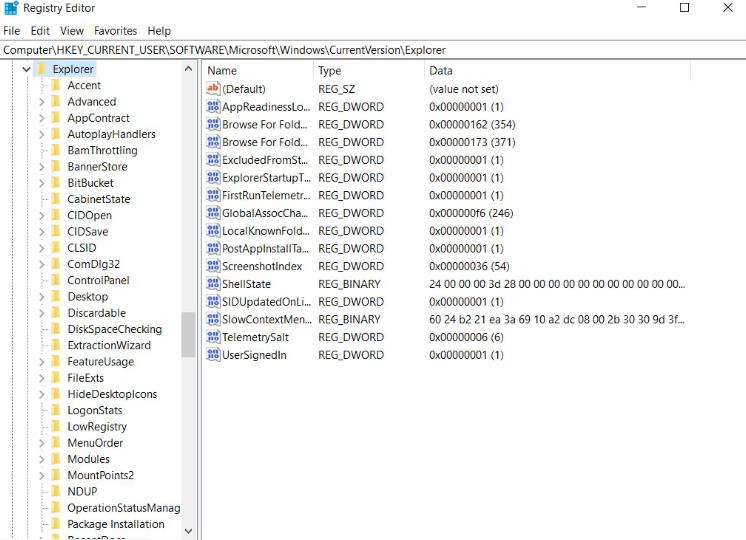Expand the AppContract key
The image size is (746, 540).
pyautogui.click(x=41, y=118)
